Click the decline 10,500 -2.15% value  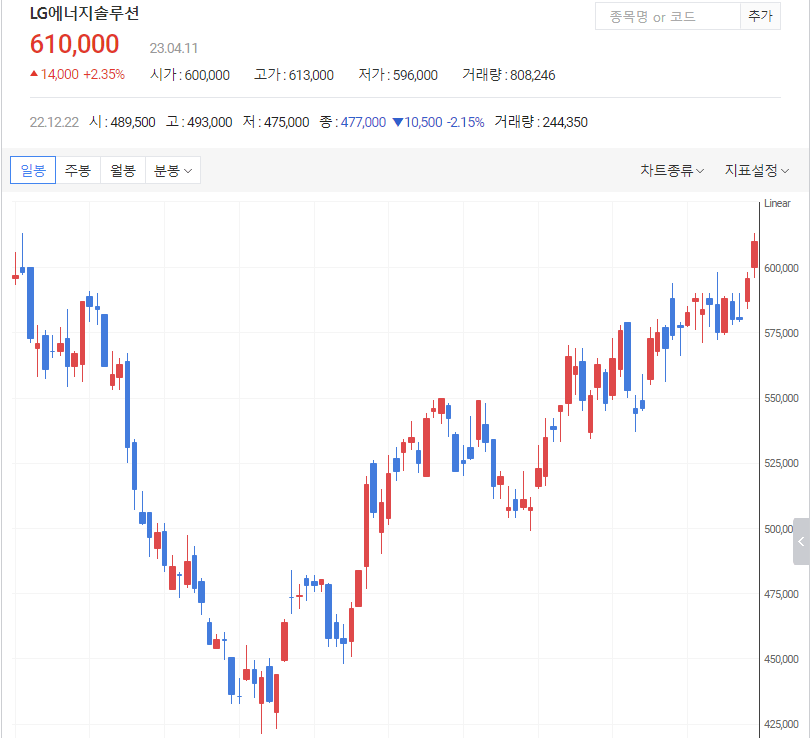439,122
